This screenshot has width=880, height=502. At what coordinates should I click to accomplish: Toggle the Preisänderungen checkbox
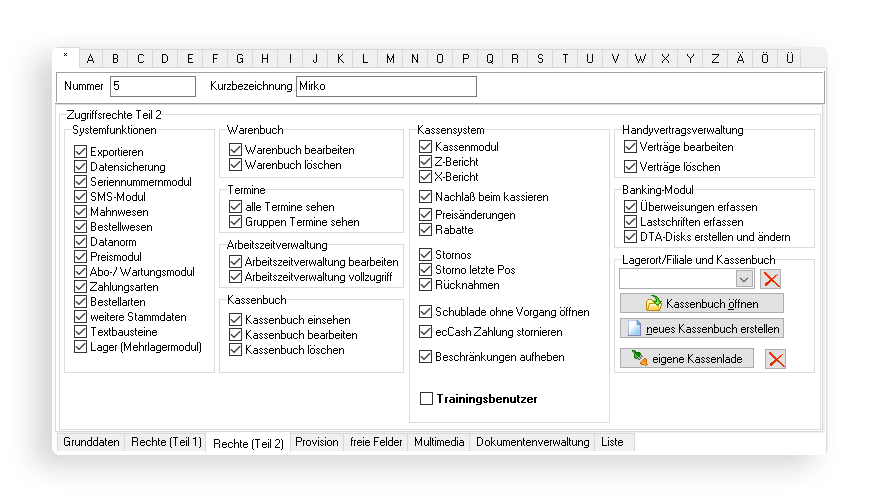[425, 215]
